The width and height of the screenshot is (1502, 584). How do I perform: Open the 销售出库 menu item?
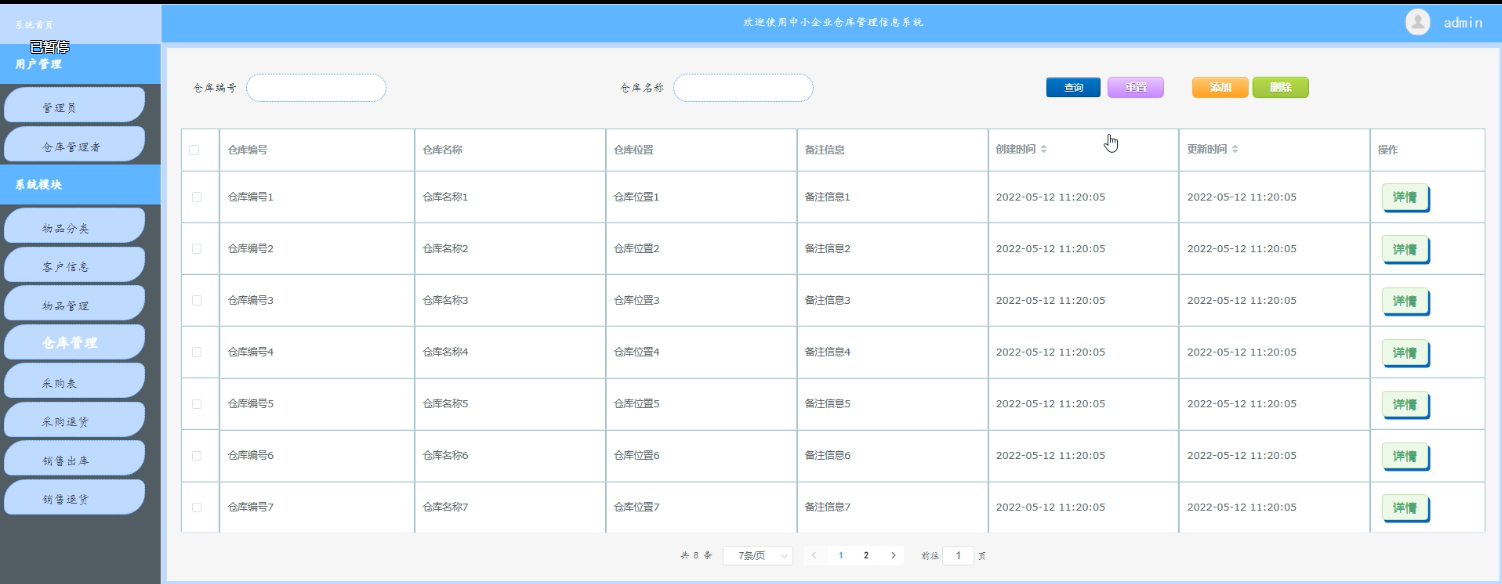coord(74,460)
